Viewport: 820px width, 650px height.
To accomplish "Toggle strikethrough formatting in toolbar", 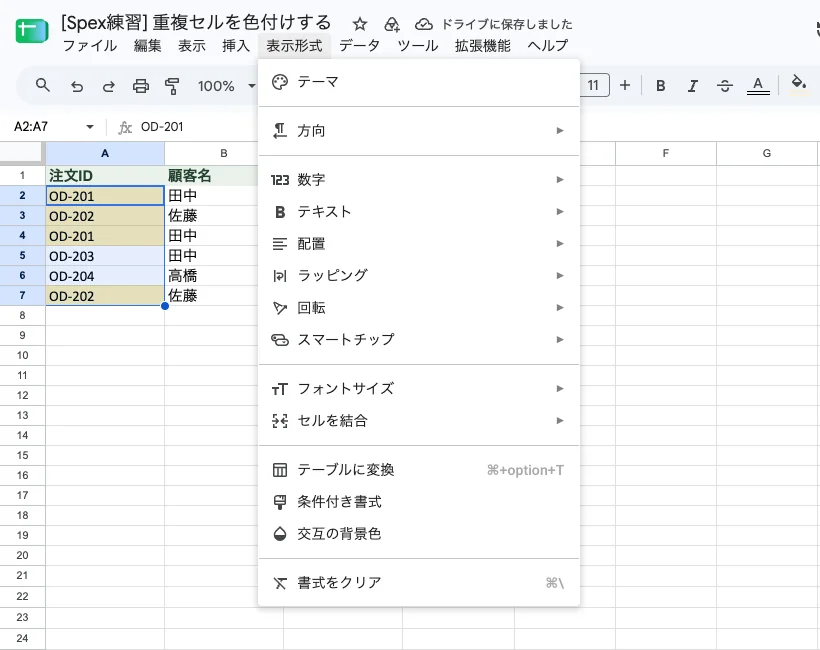I will [725, 86].
